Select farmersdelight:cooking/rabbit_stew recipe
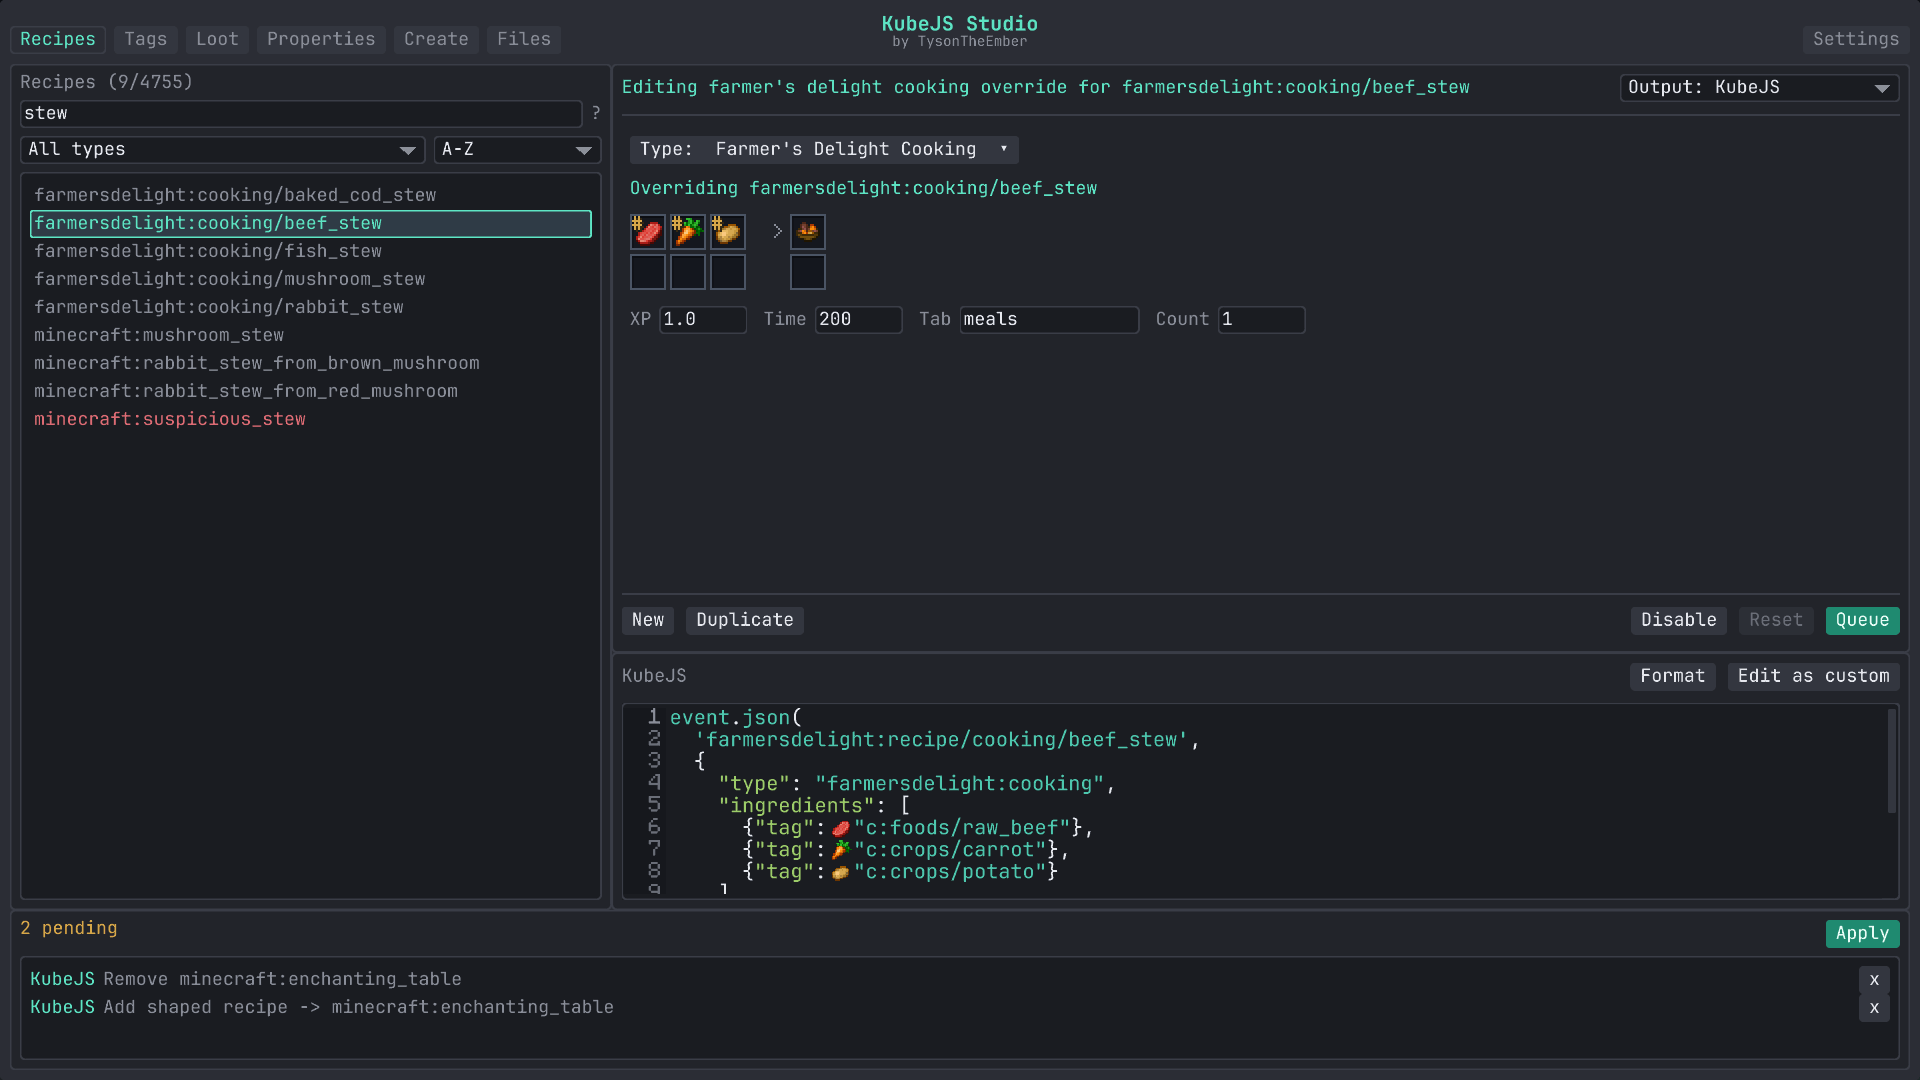1920x1080 pixels. [311, 308]
